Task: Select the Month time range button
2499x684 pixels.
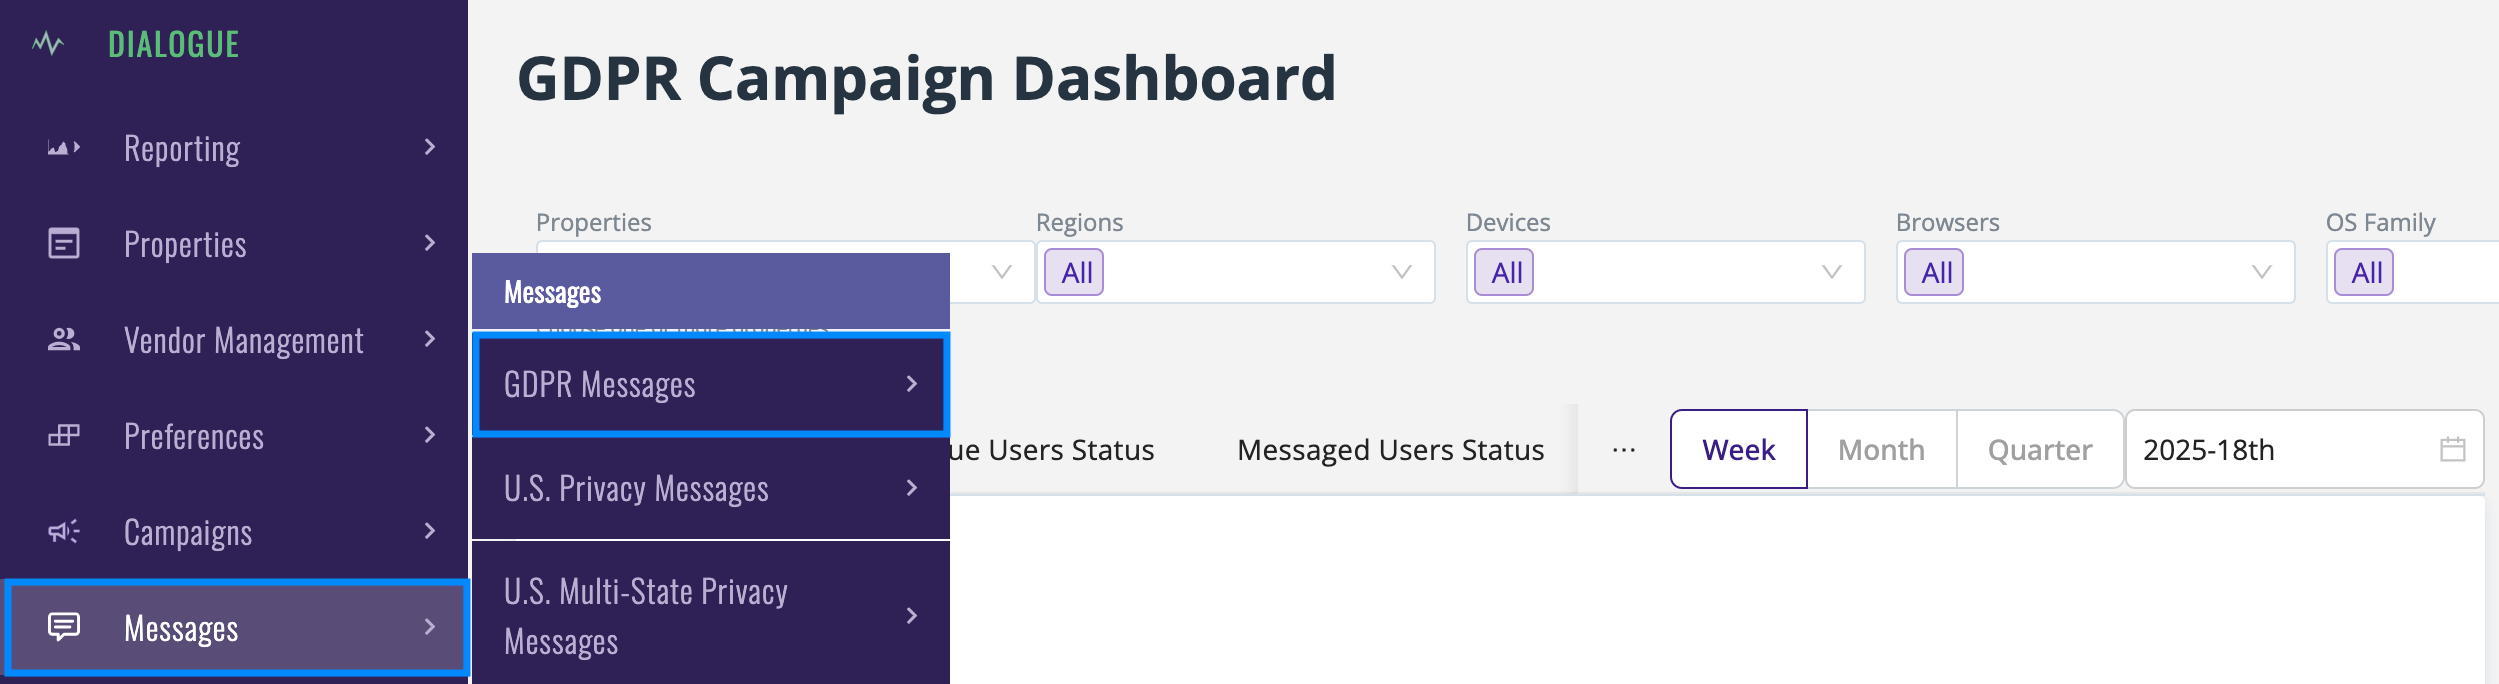Action: pyautogui.click(x=1882, y=449)
